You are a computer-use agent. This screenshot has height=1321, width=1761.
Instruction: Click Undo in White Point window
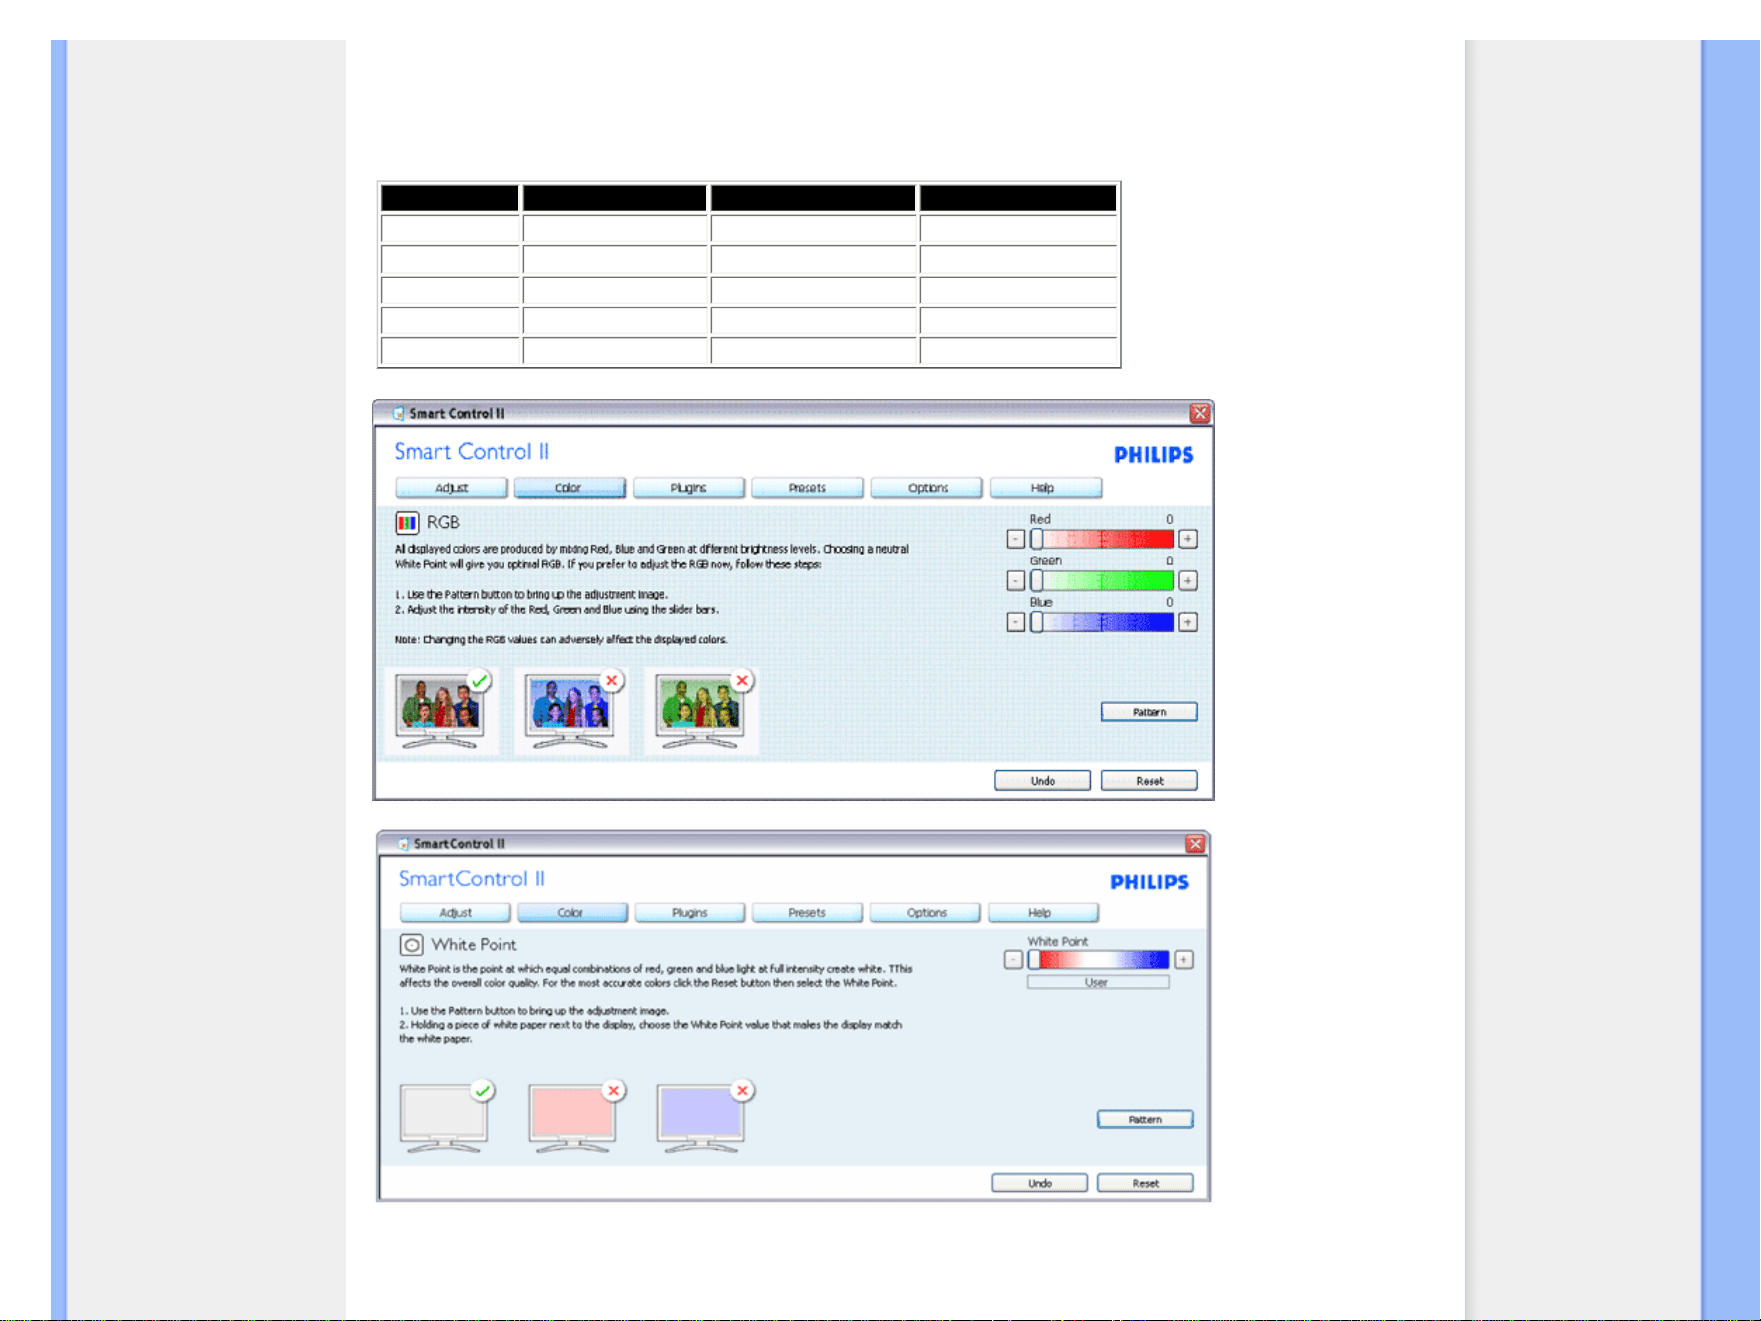pos(1039,1183)
